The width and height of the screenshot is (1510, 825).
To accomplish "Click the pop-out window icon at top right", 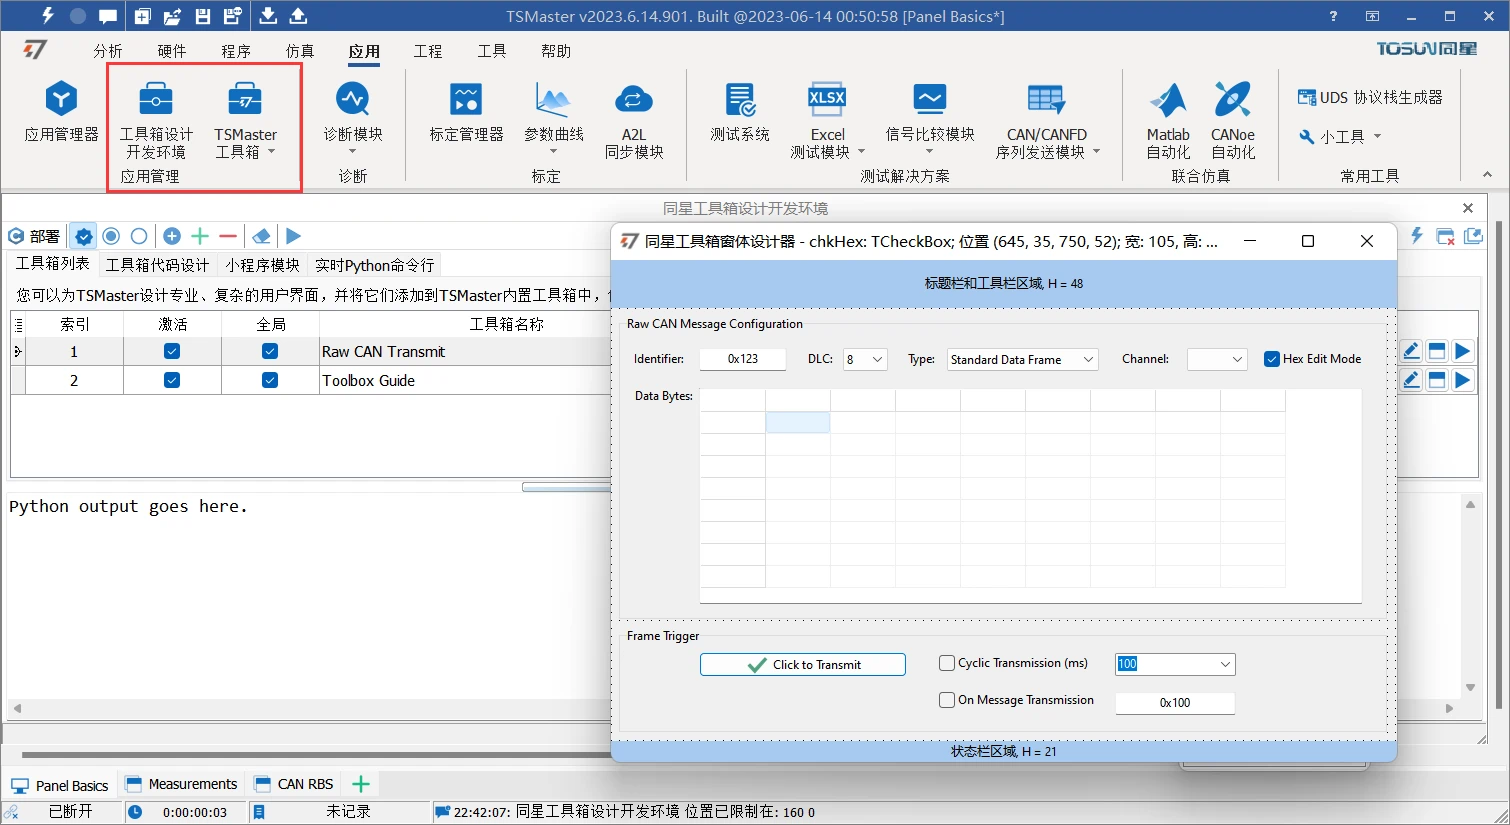I will pyautogui.click(x=1473, y=236).
